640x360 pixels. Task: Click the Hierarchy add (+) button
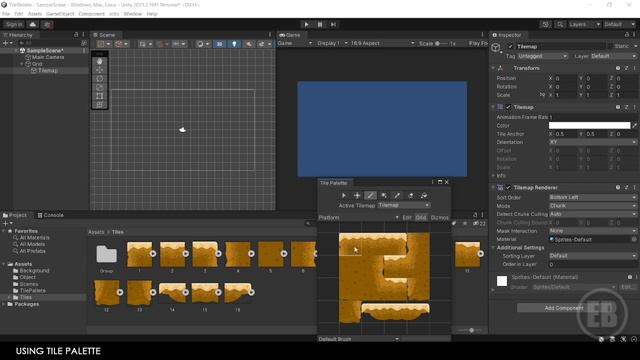6,43
